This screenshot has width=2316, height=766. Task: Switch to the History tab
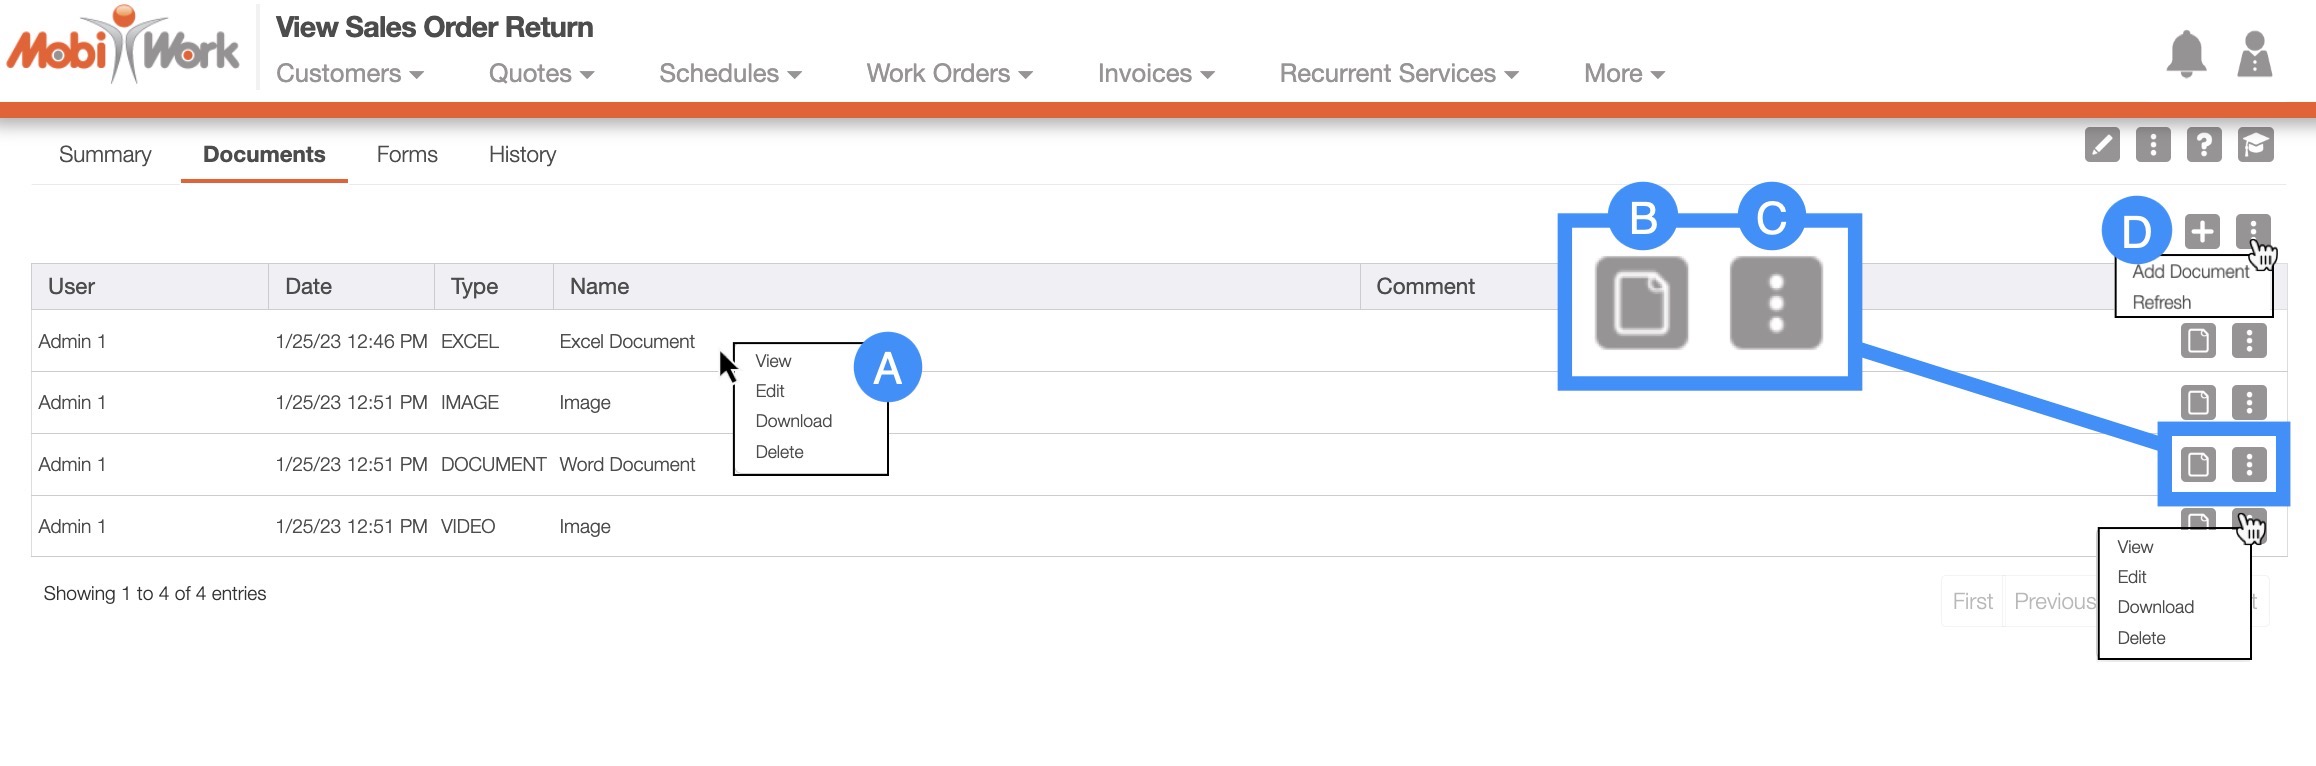click(x=522, y=155)
